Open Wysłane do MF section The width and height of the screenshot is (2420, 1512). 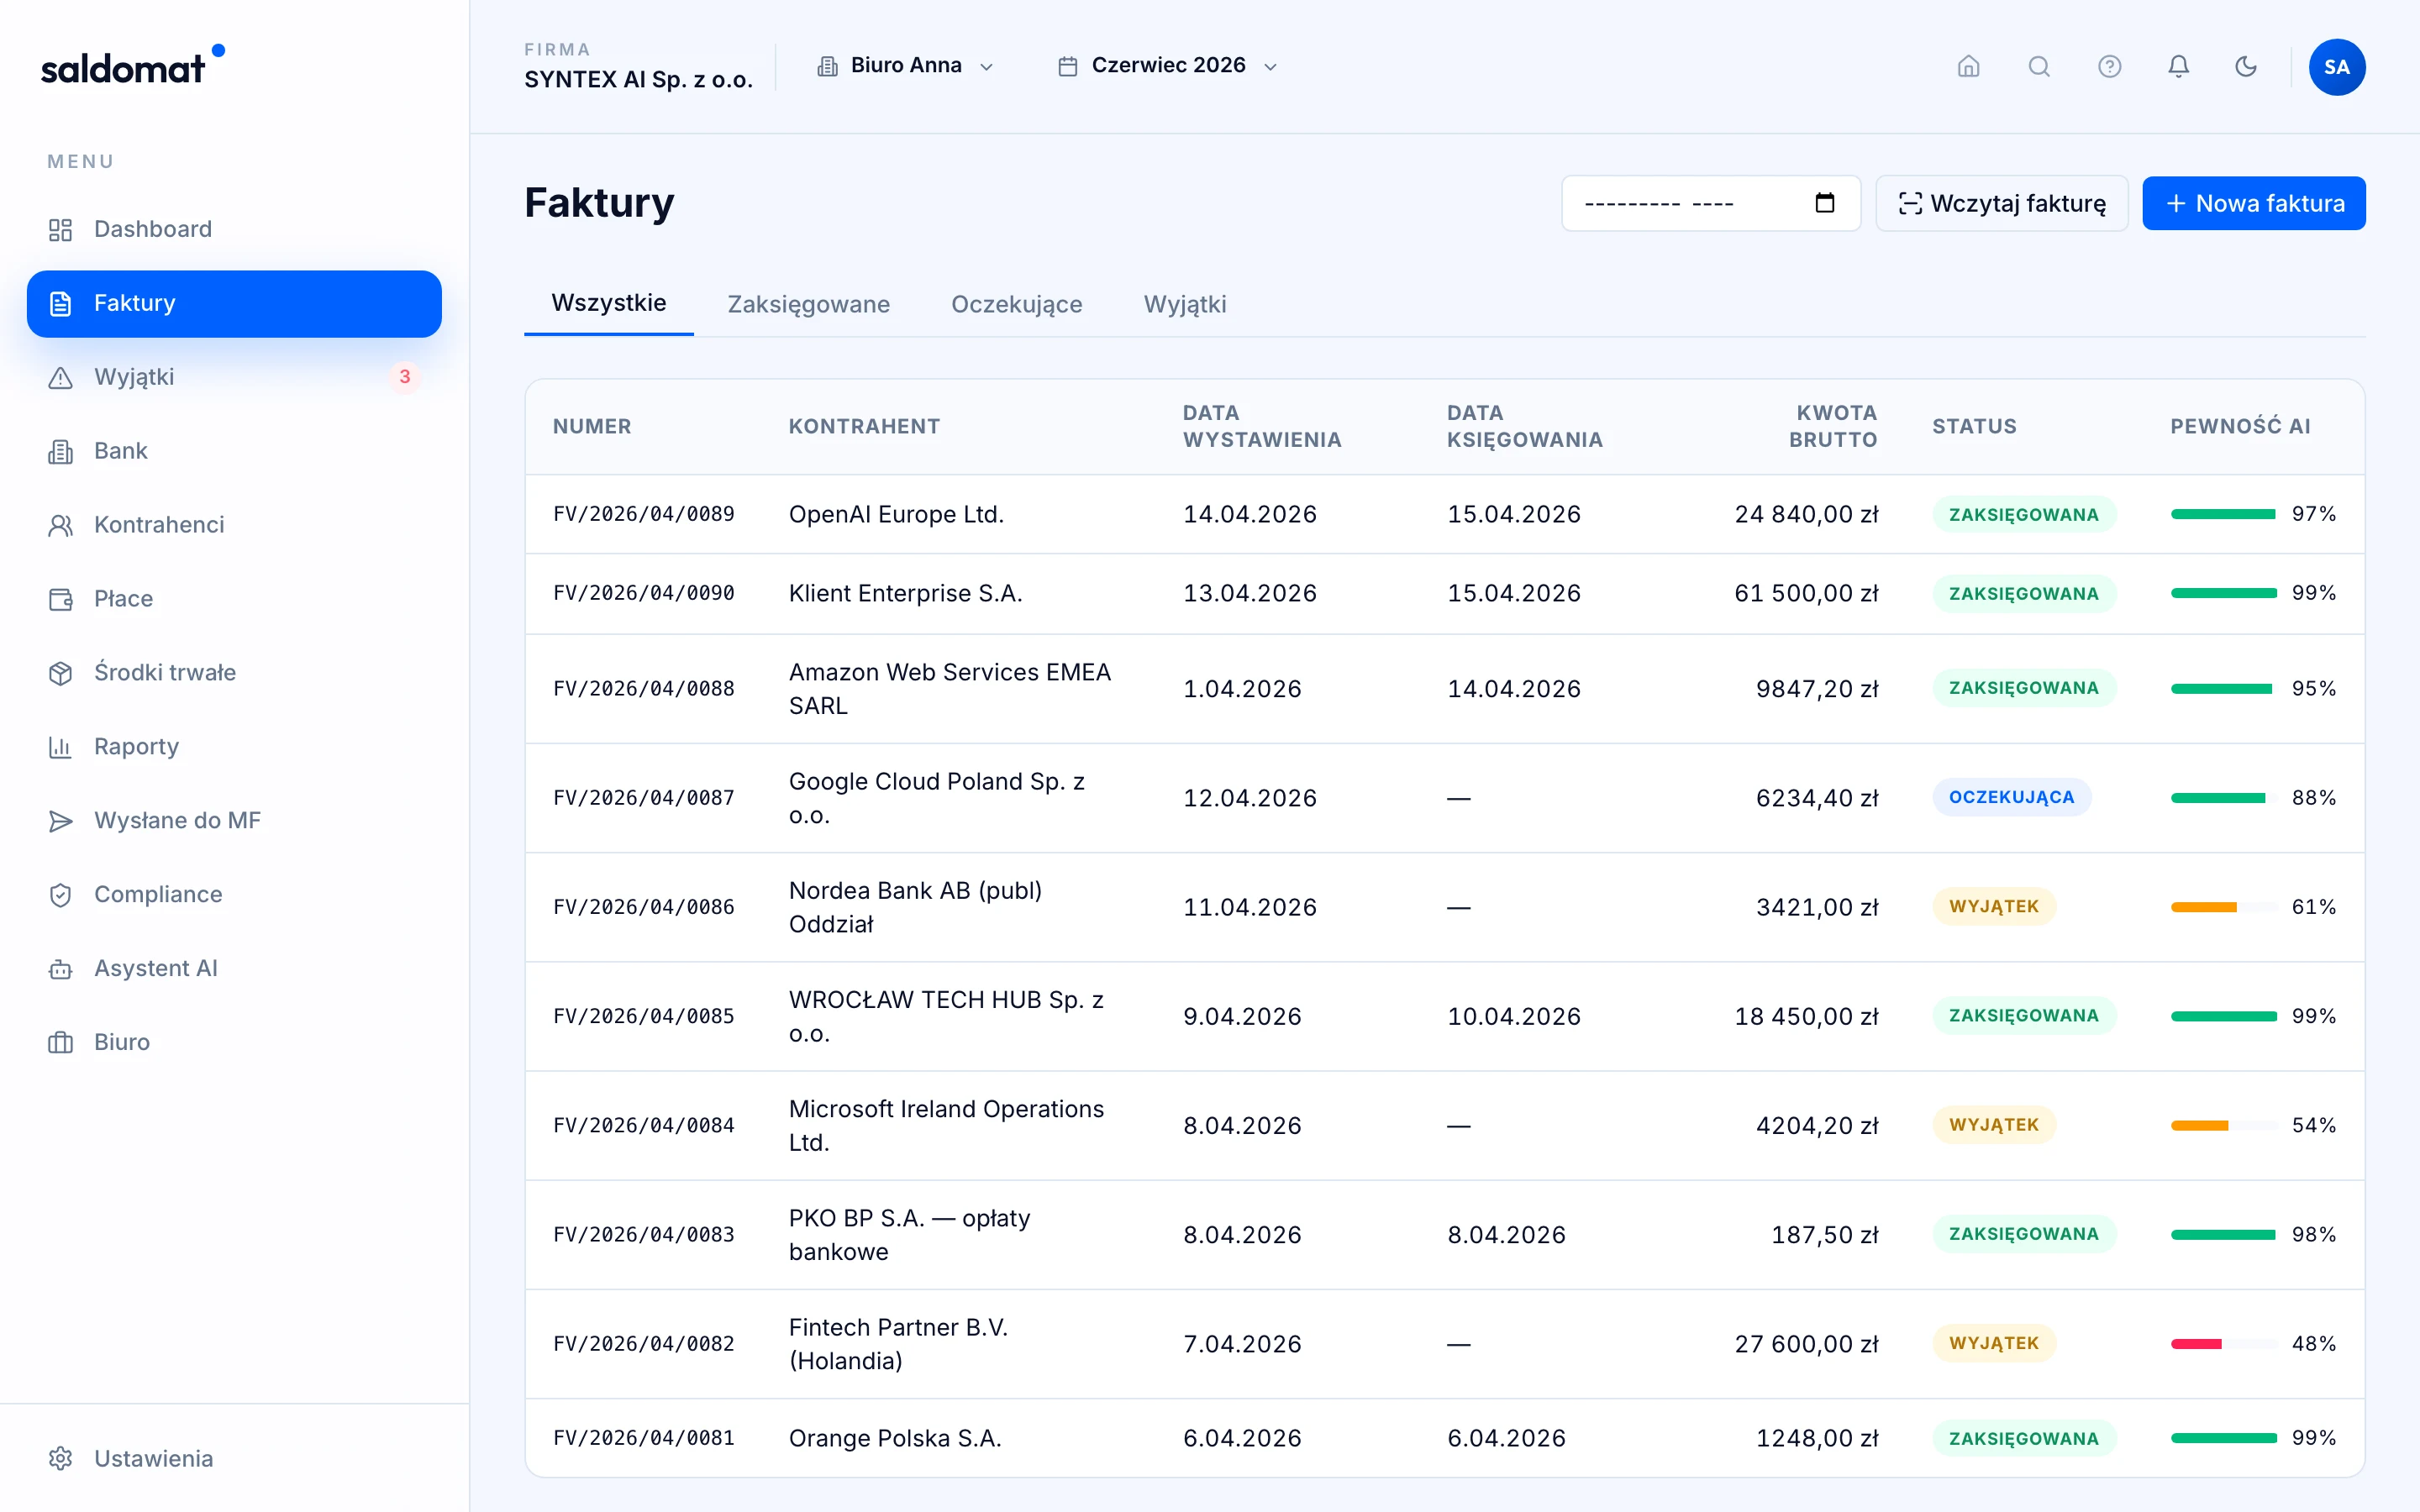pyautogui.click(x=234, y=820)
